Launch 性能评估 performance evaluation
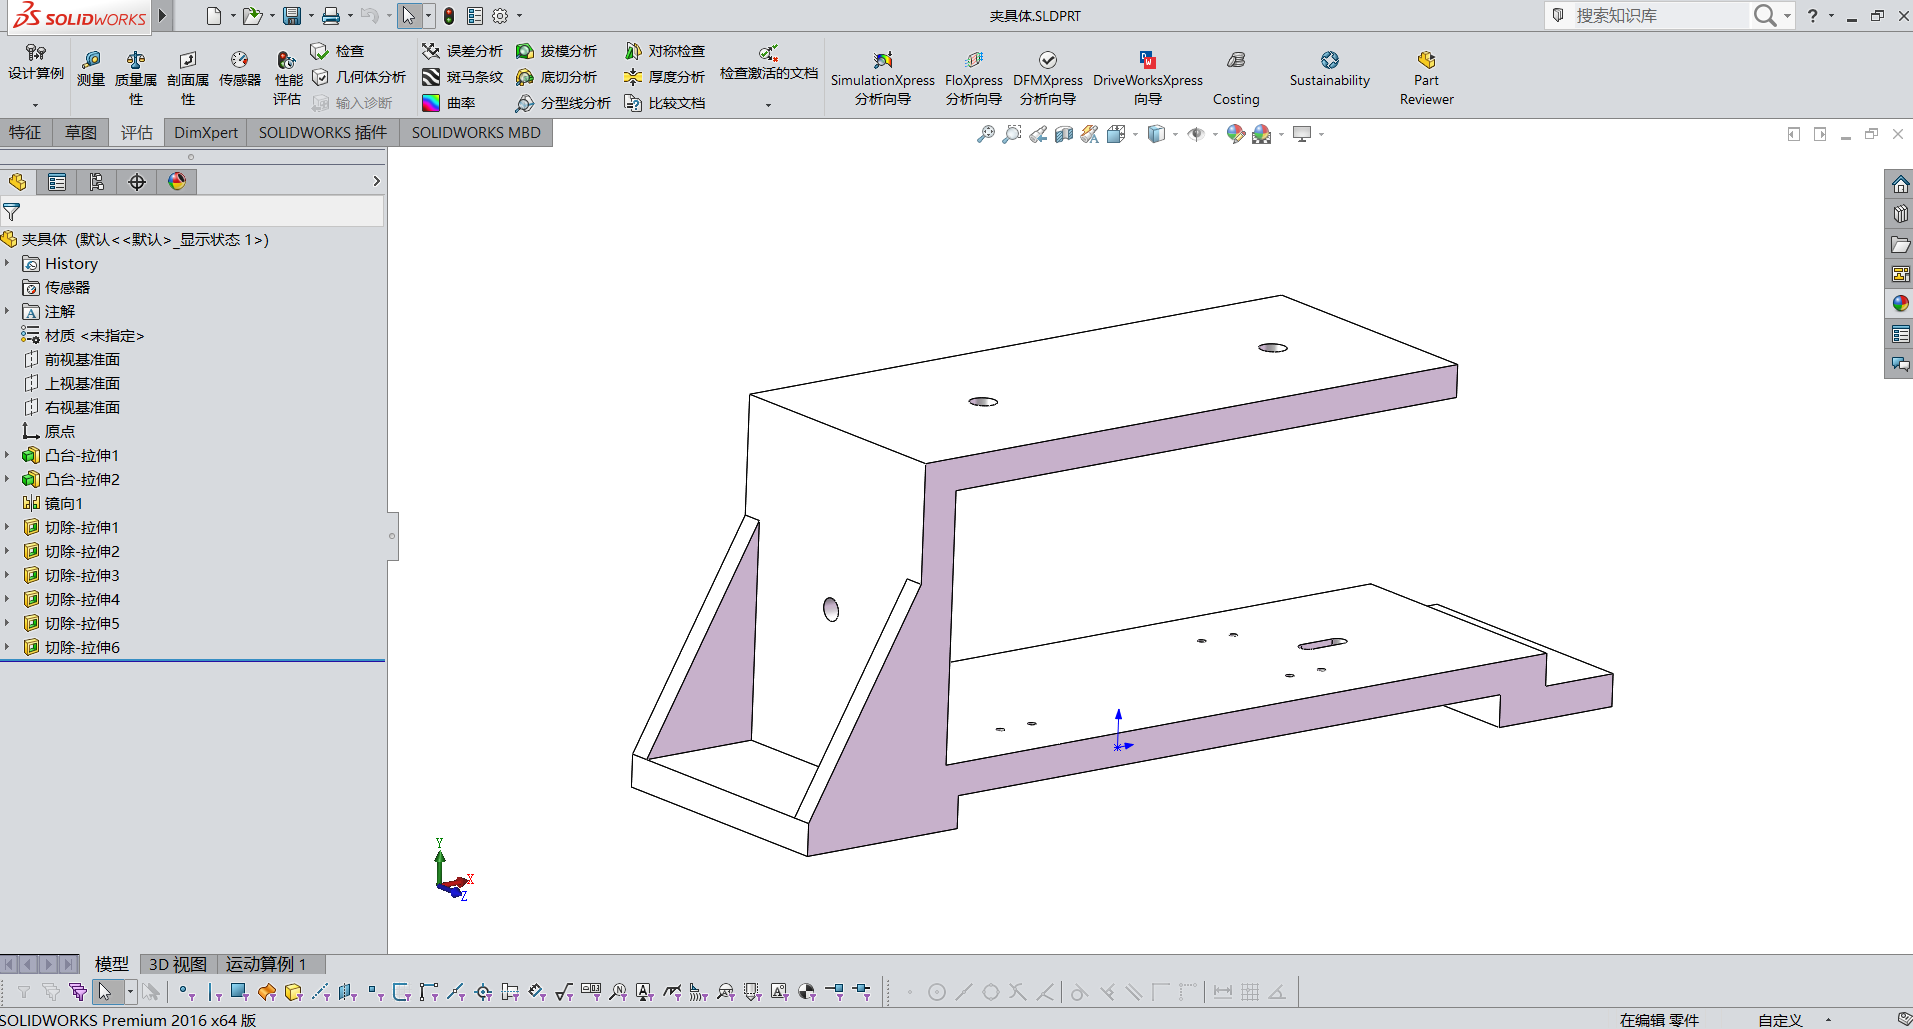The image size is (1913, 1029). [287, 78]
